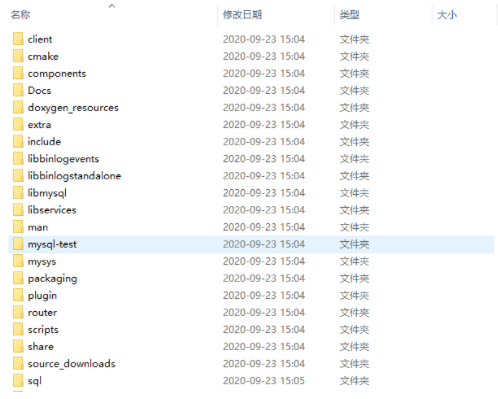Select the man folder name
This screenshot has width=498, height=399.
[38, 227]
